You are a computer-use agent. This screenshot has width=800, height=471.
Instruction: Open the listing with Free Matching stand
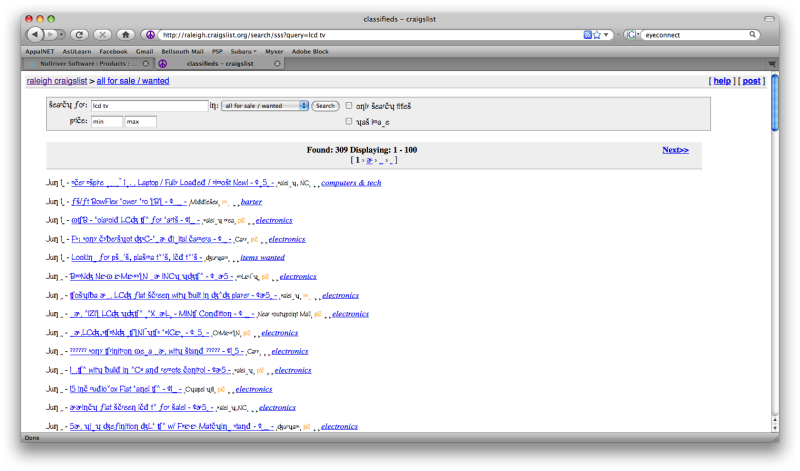171,426
